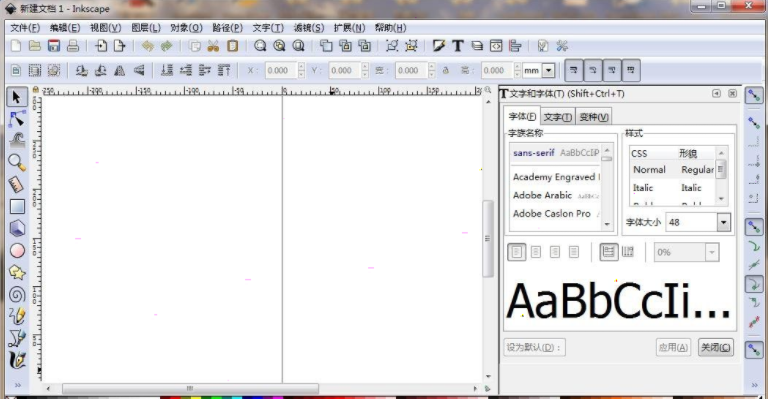Switch to the 变种(V) panel tab
The height and width of the screenshot is (399, 768).
(x=594, y=117)
